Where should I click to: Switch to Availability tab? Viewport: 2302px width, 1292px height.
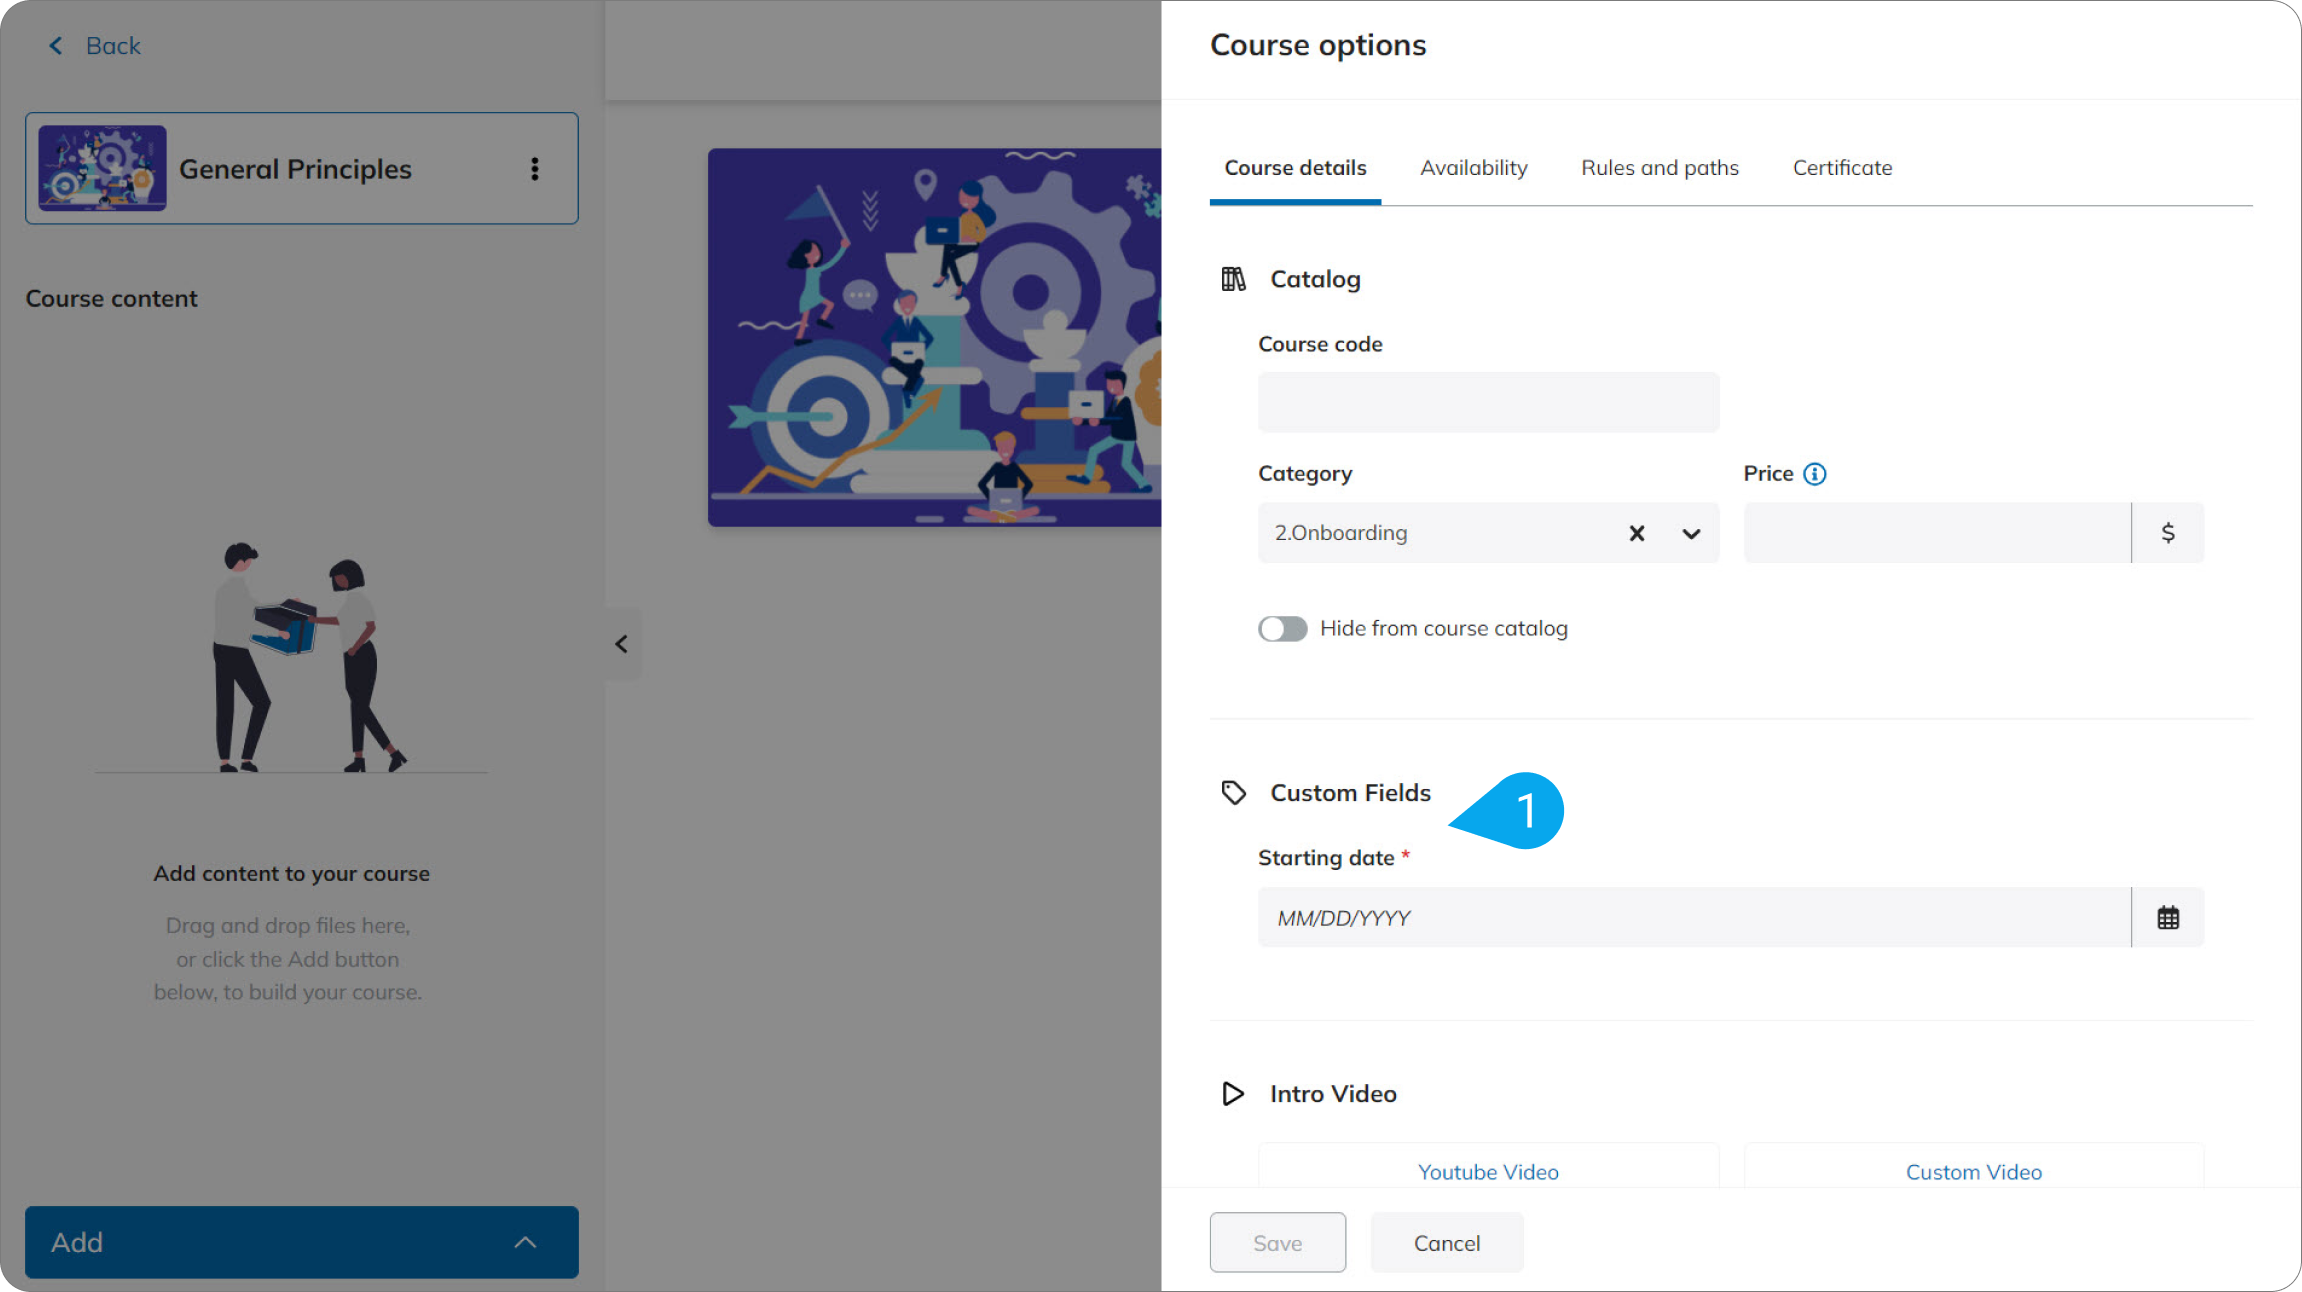pos(1474,168)
